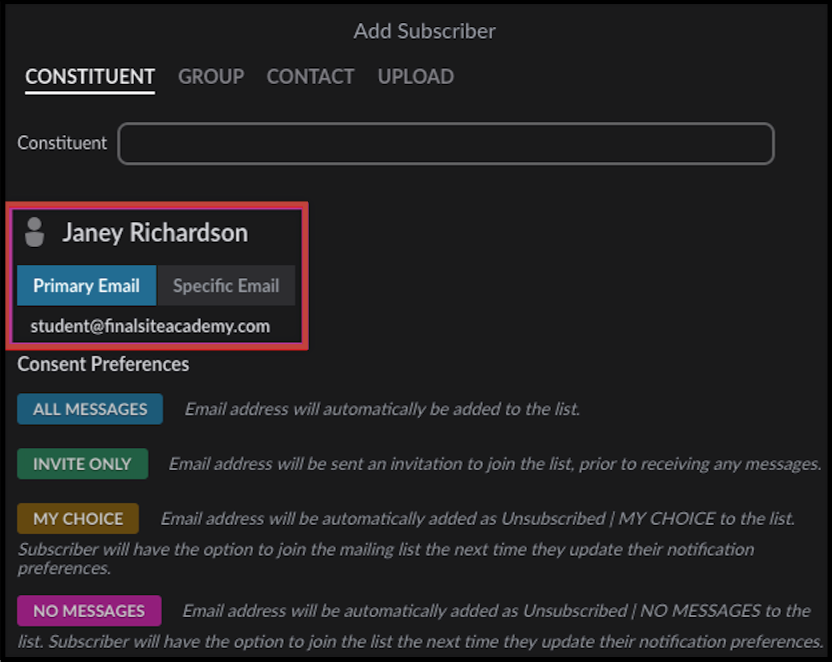The image size is (832, 662).
Task: Click the student@finalsiteacademy.com email address
Action: click(150, 326)
